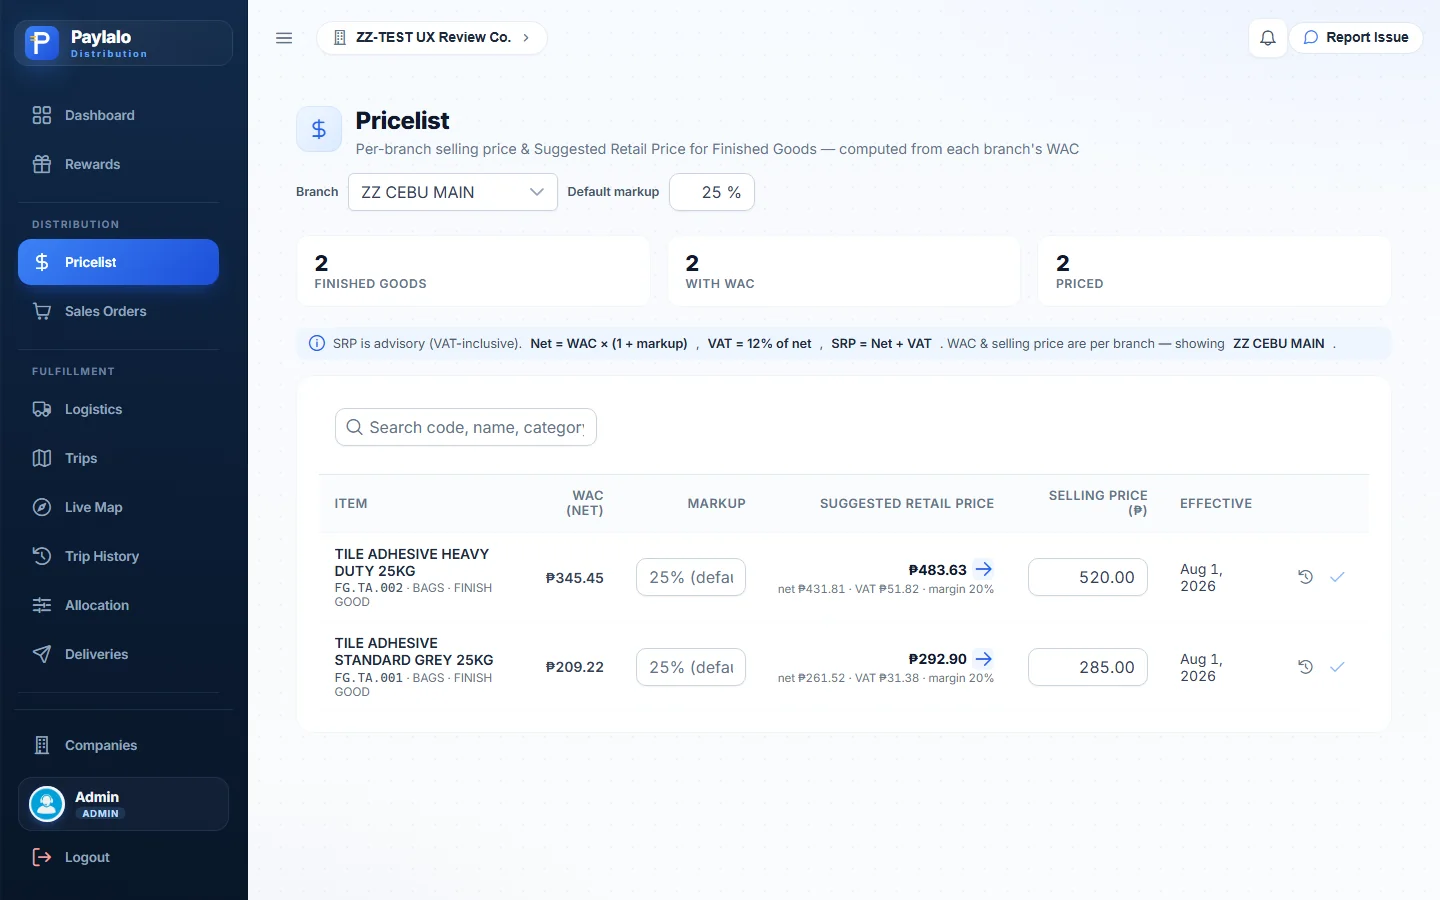Click Report Issue button

click(x=1356, y=38)
